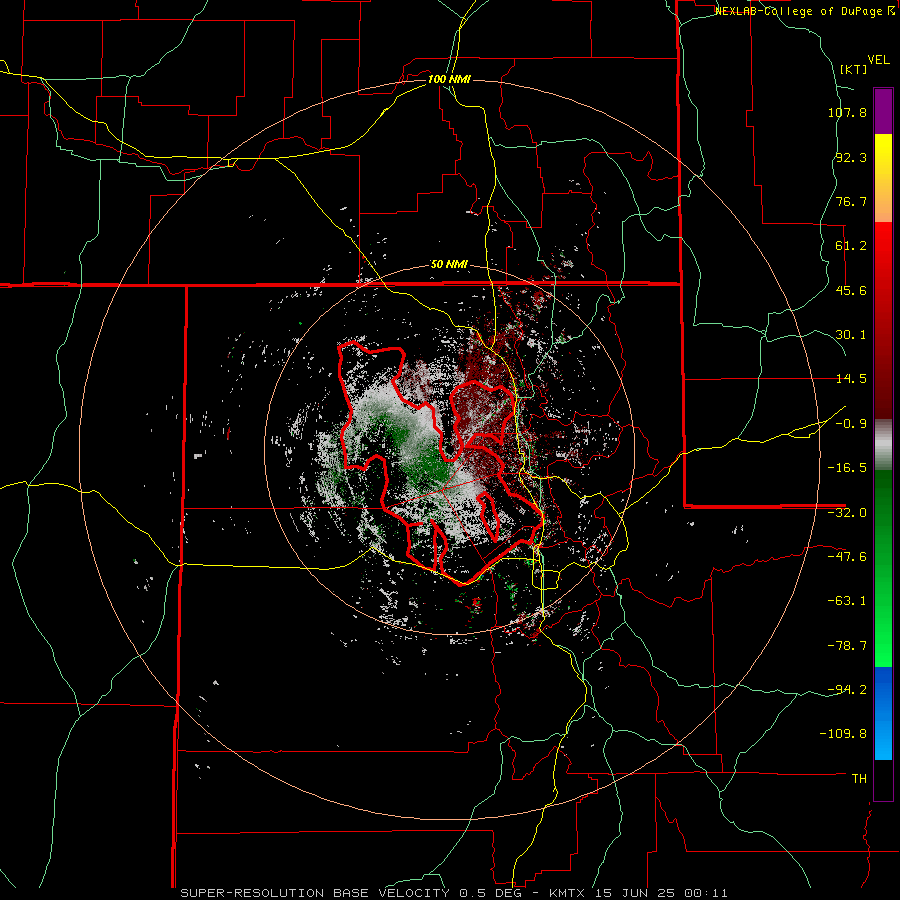
Task: Click the 76.7 scale value
Action: tap(851, 201)
